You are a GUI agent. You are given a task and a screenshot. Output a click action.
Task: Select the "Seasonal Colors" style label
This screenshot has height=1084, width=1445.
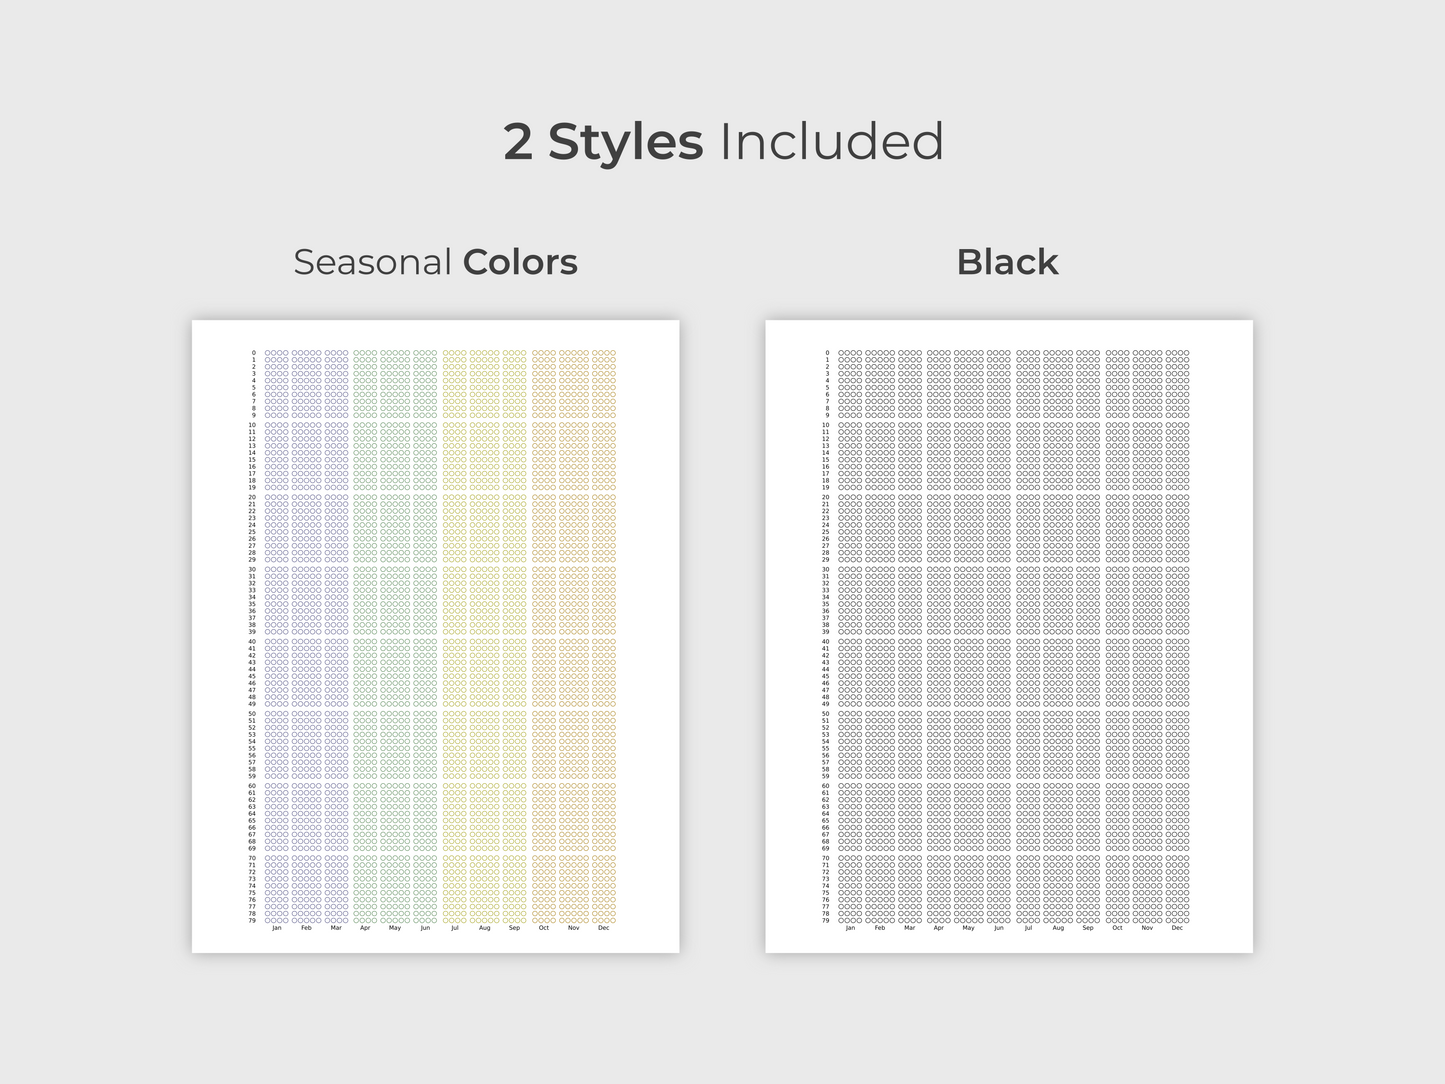435,262
